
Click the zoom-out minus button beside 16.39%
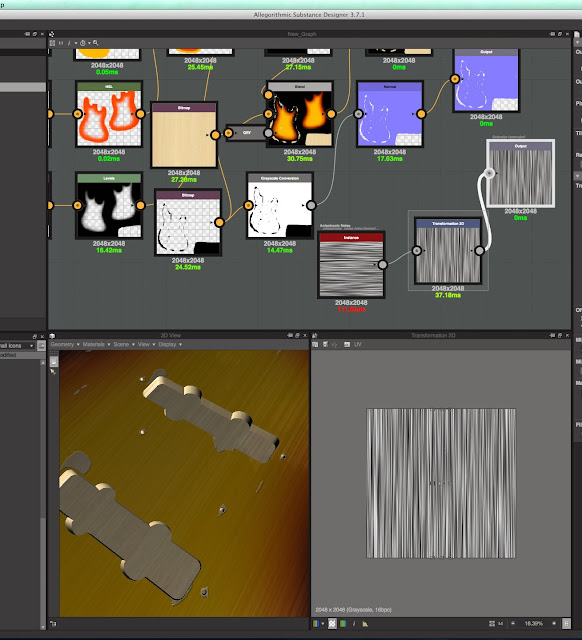[x=513, y=623]
